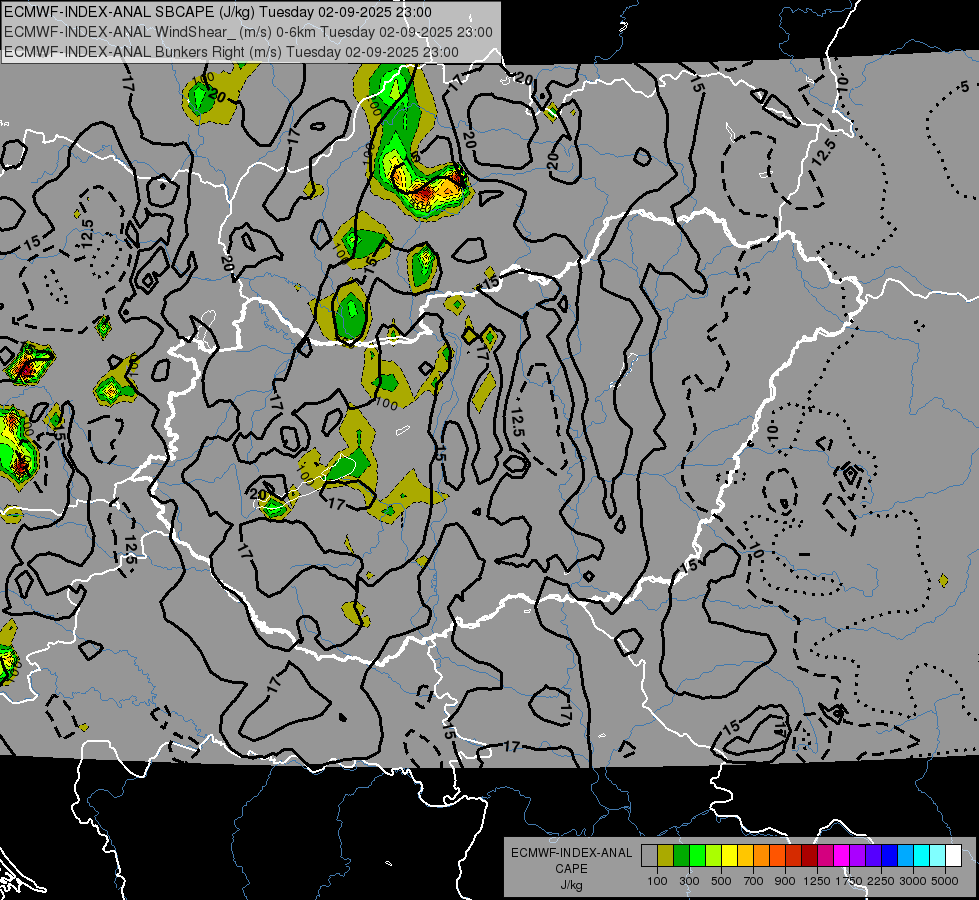The image size is (979, 900).
Task: Click the CAPE word in the legend
Action: point(571,869)
